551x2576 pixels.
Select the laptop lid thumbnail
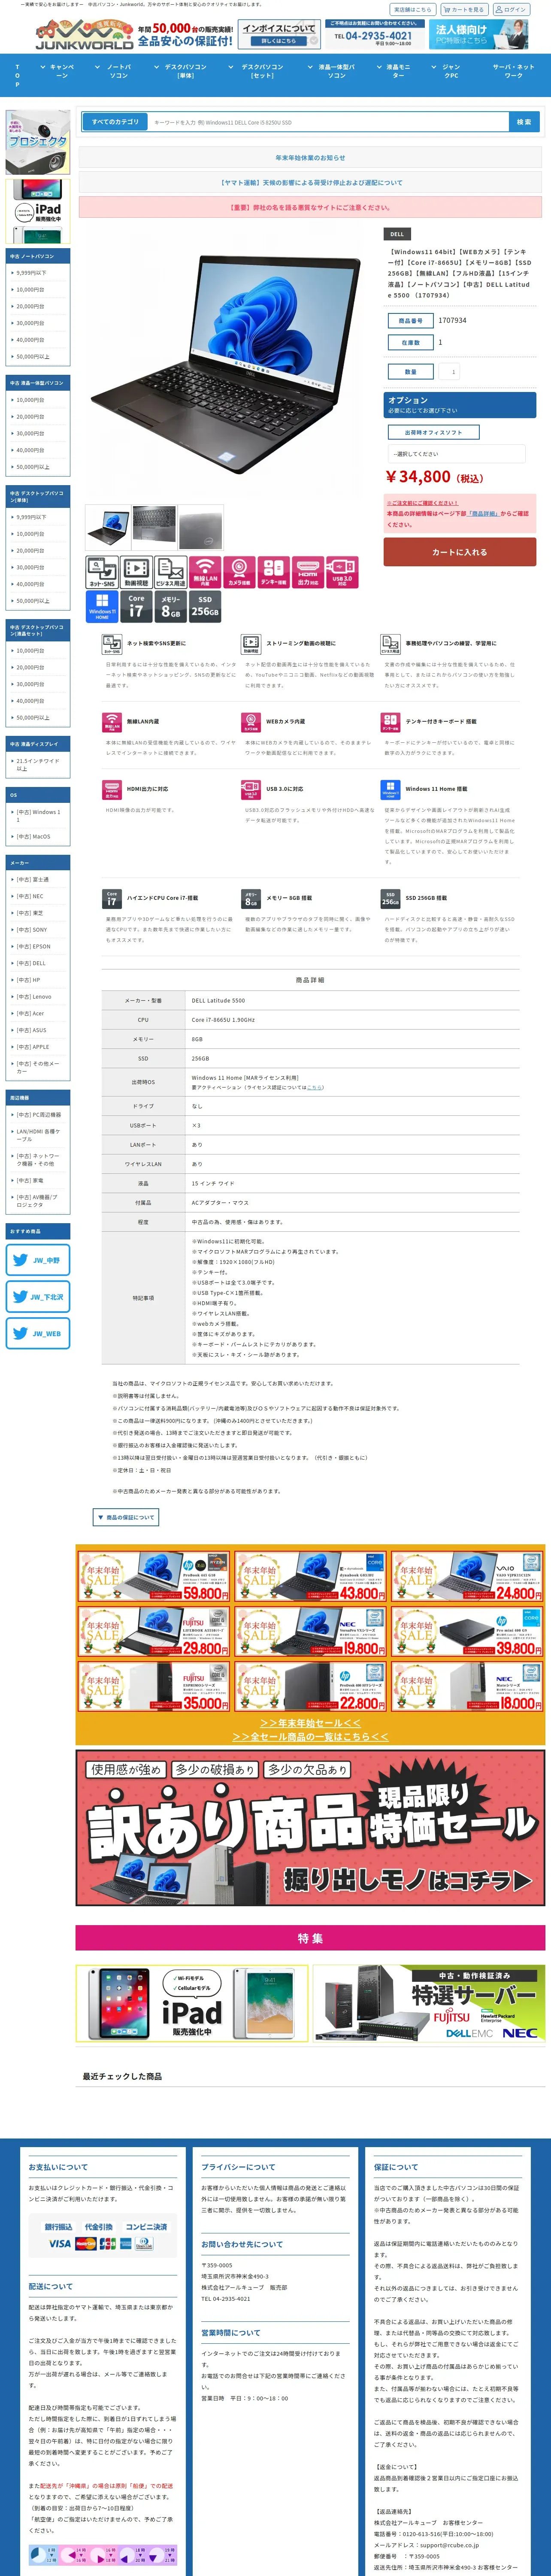(201, 527)
